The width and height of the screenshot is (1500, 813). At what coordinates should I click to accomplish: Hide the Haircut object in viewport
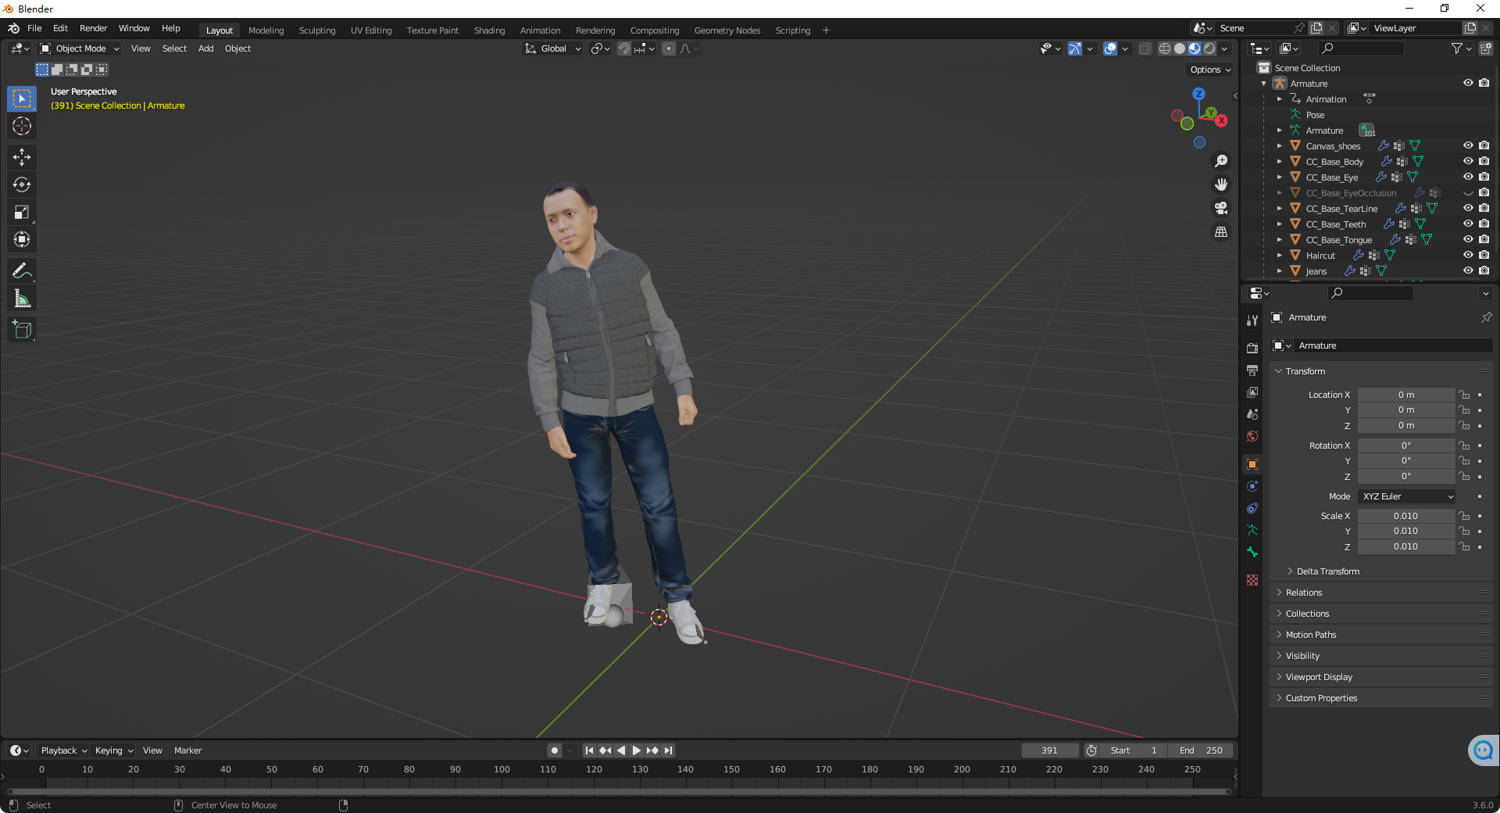pos(1468,255)
